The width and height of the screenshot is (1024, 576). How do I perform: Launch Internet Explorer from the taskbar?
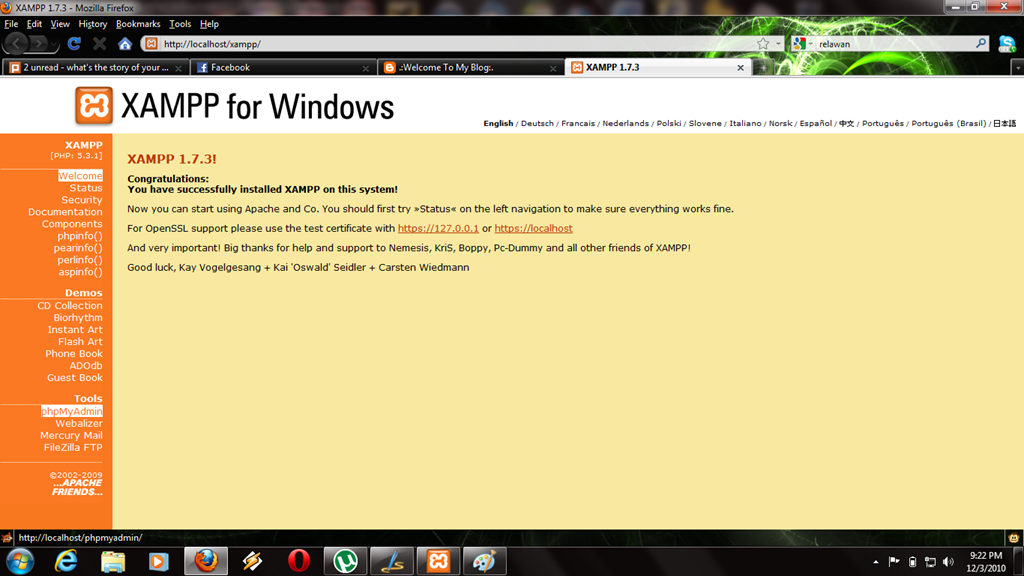pos(66,562)
